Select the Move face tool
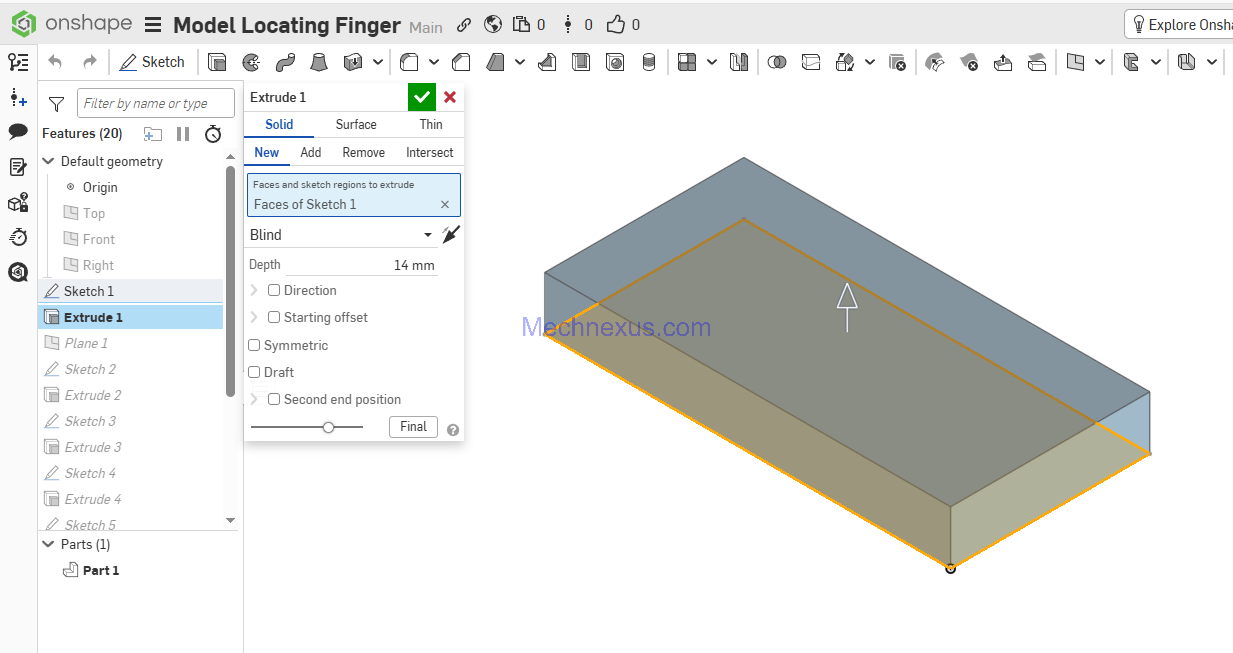Viewport: 1233px width, 653px height. click(x=1003, y=62)
